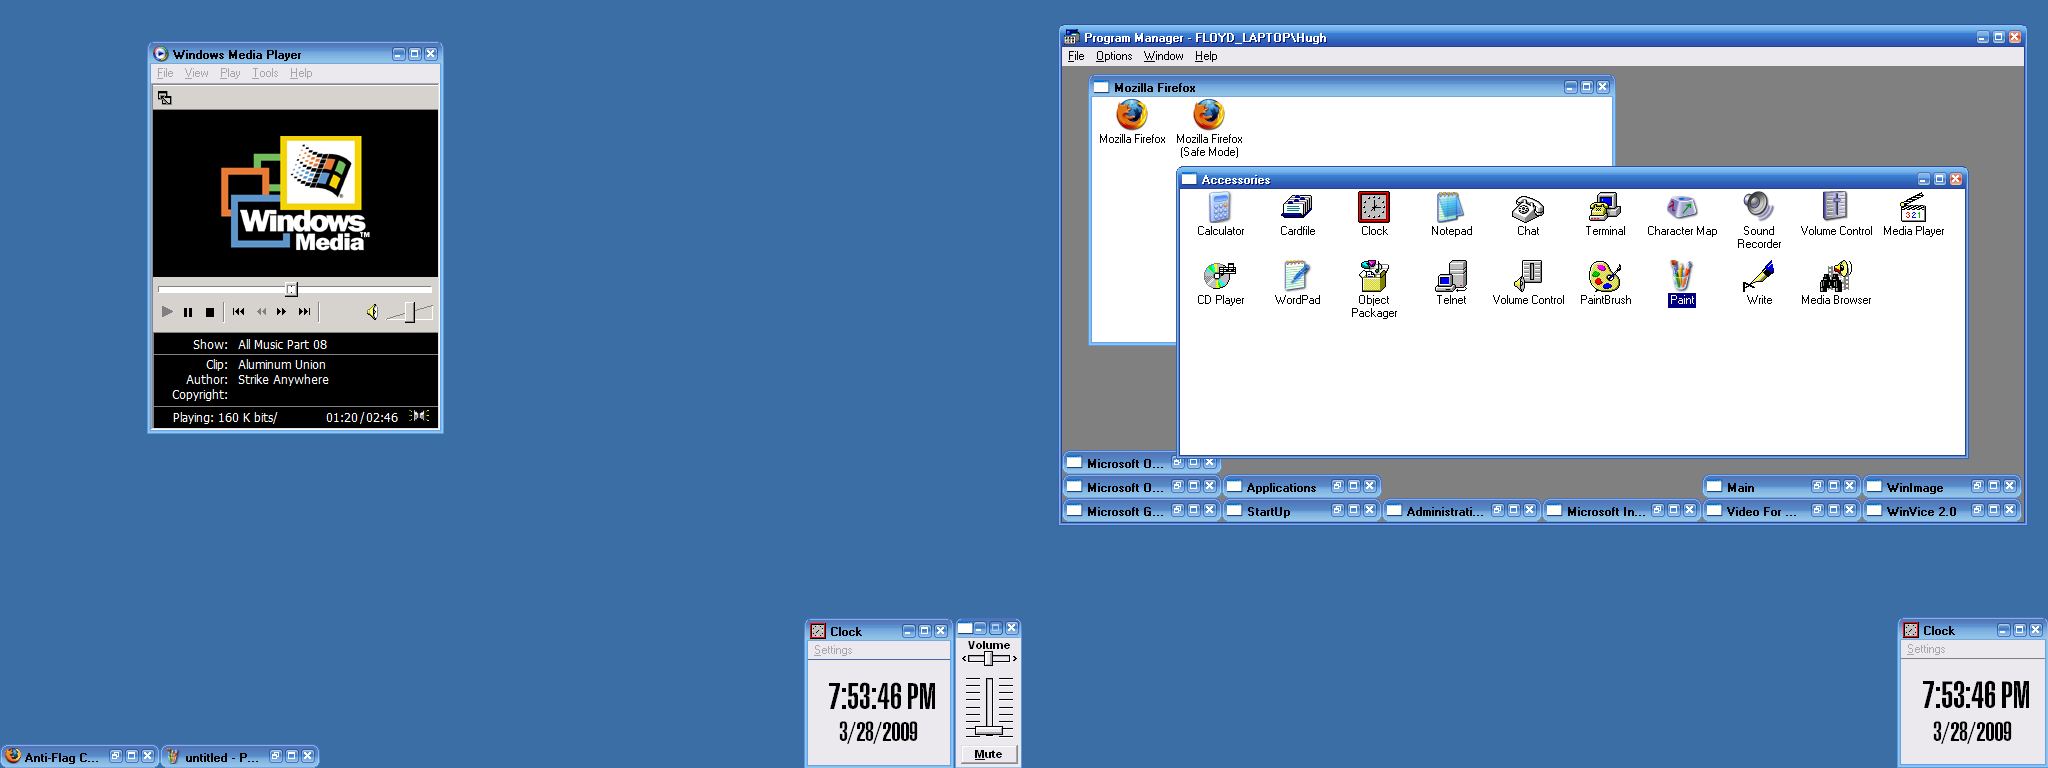The height and width of the screenshot is (768, 2048).
Task: Open the Calculator icon in Accessories
Action: pyautogui.click(x=1220, y=208)
